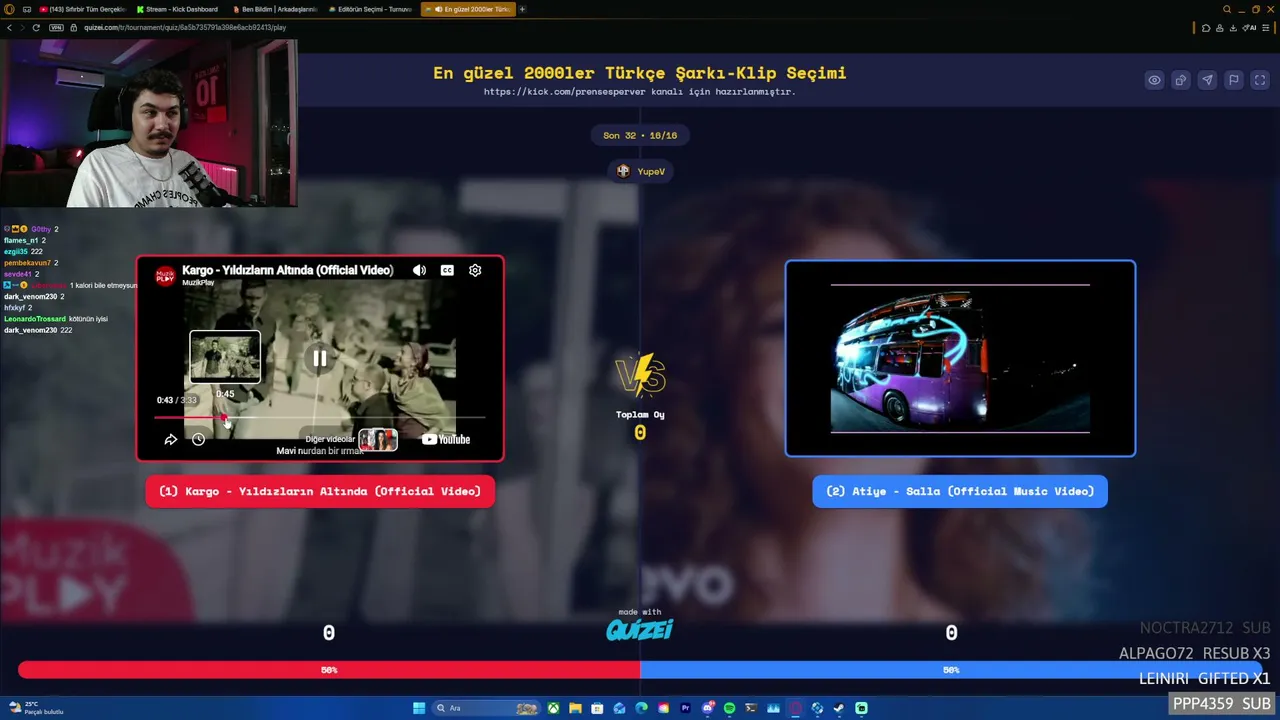Switch to the Stream - Kick Dashboard tab
This screenshot has height=720, width=1280.
click(178, 9)
